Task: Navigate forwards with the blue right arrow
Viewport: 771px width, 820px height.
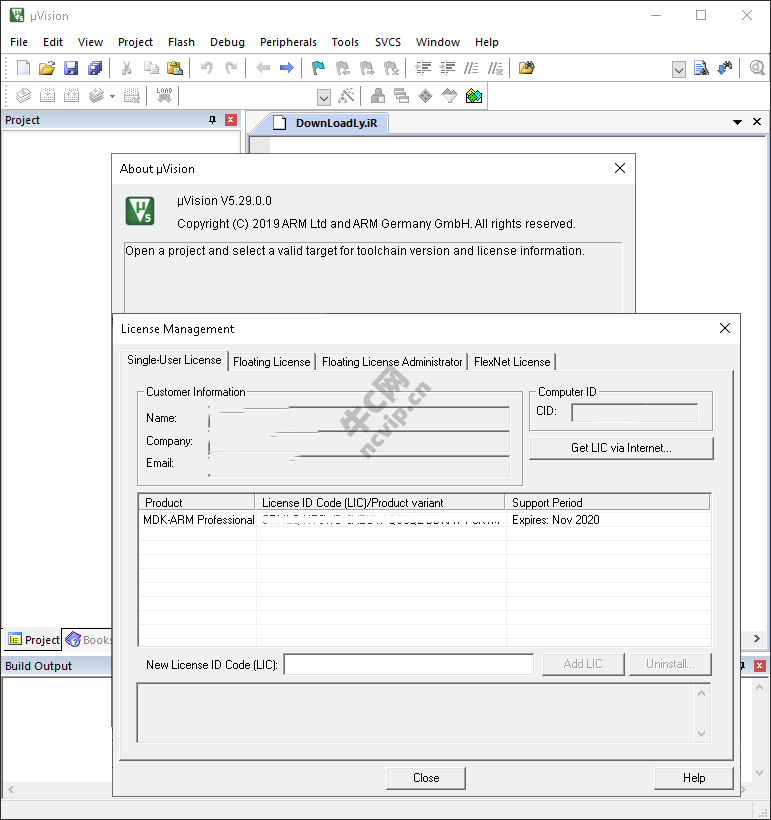Action: click(287, 68)
